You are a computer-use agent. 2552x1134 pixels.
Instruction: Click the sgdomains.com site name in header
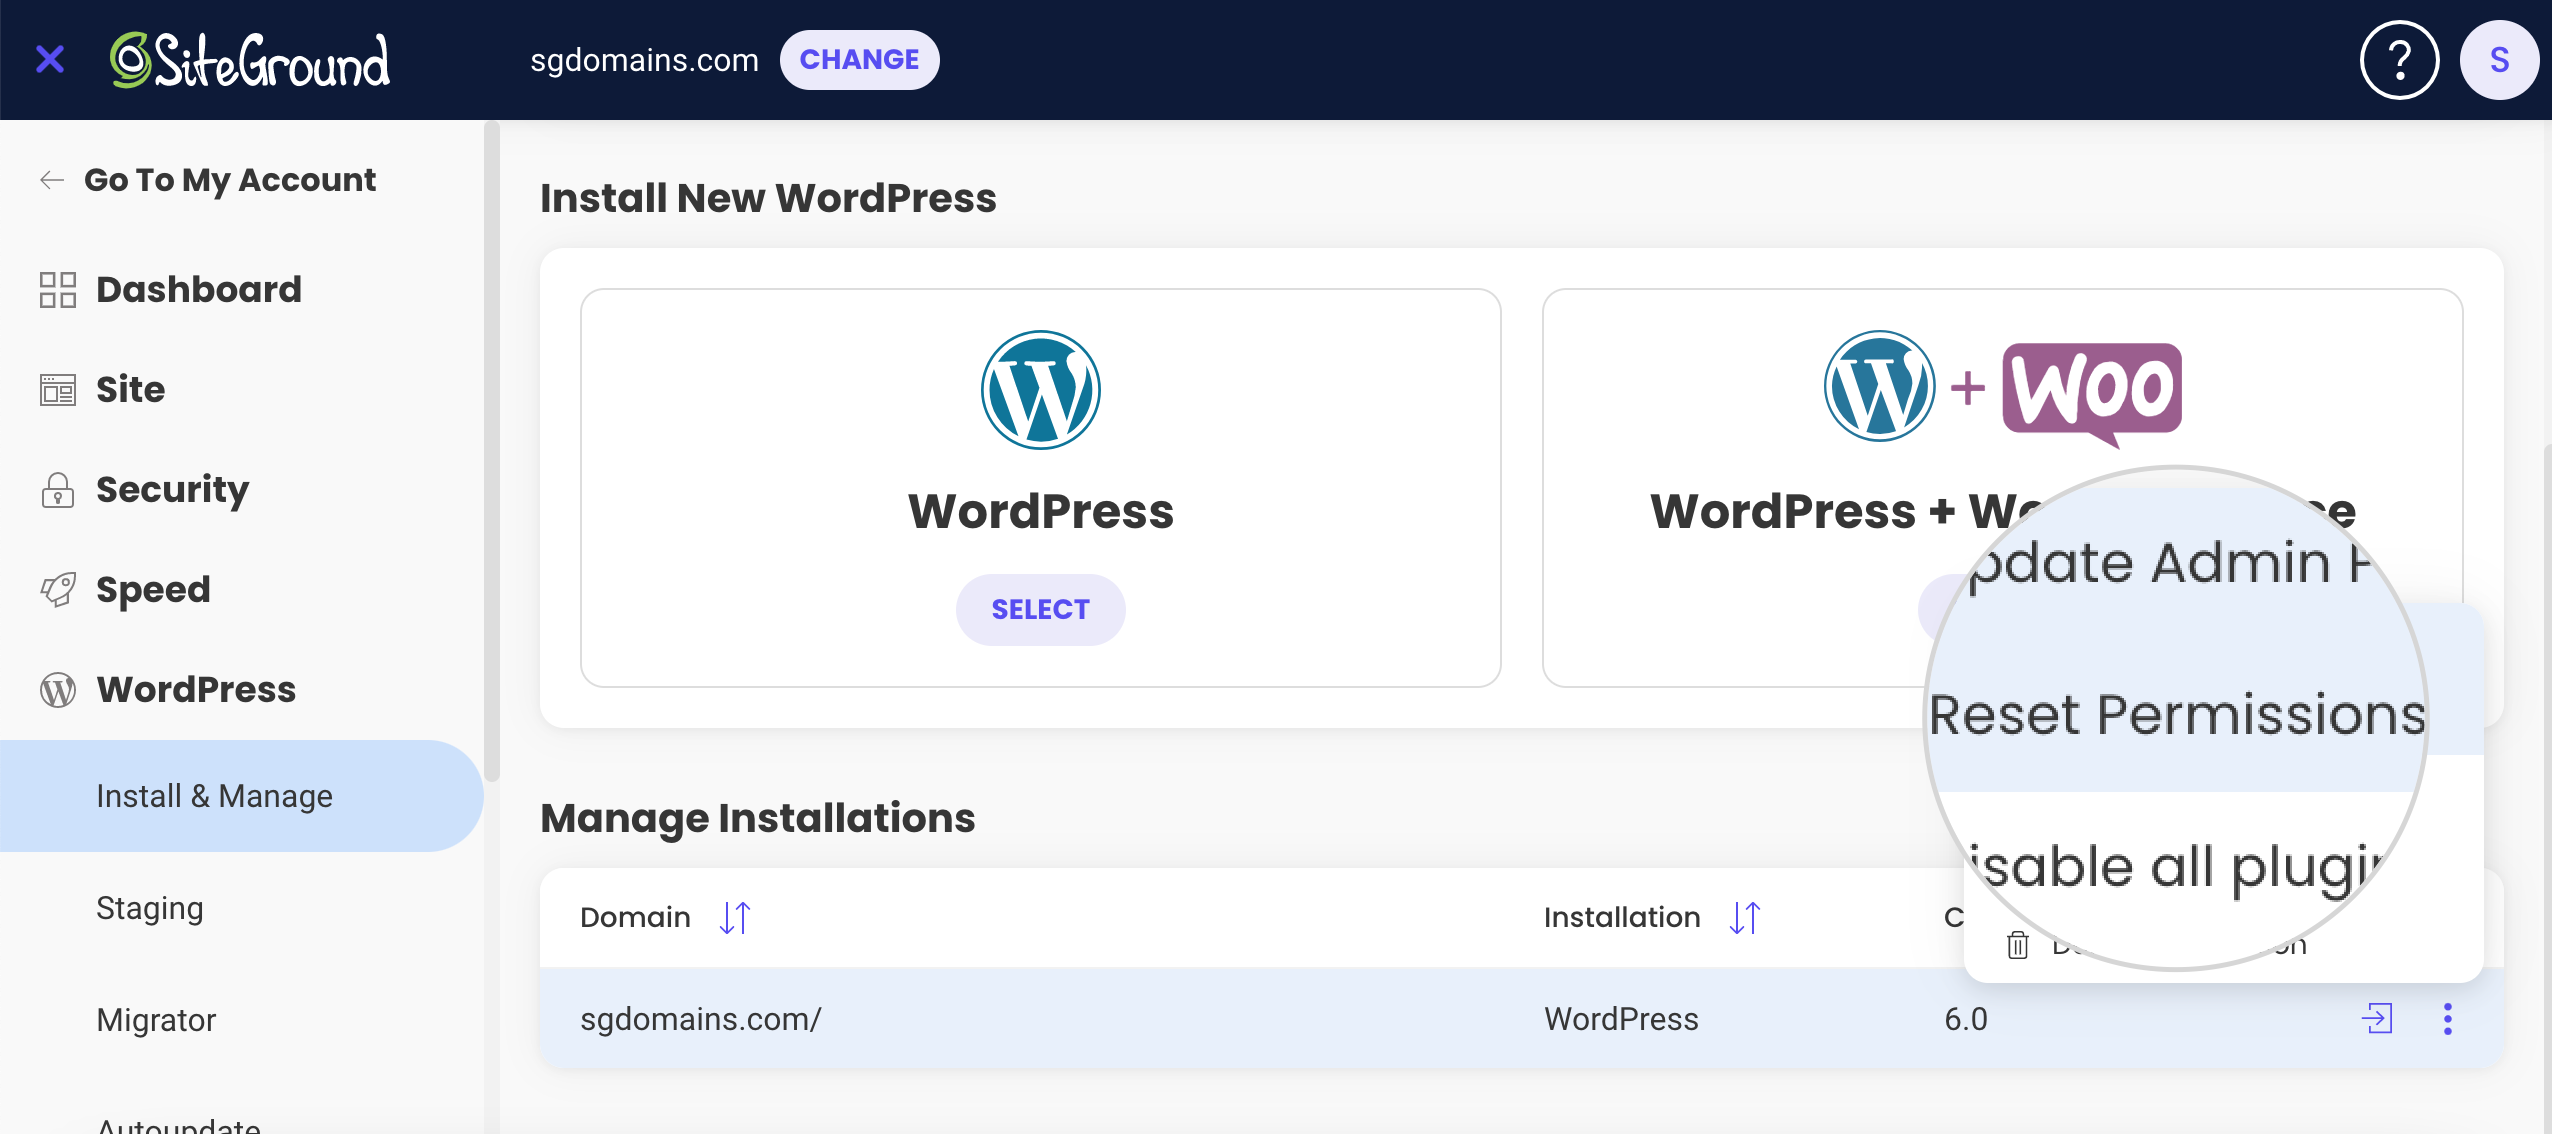click(644, 60)
